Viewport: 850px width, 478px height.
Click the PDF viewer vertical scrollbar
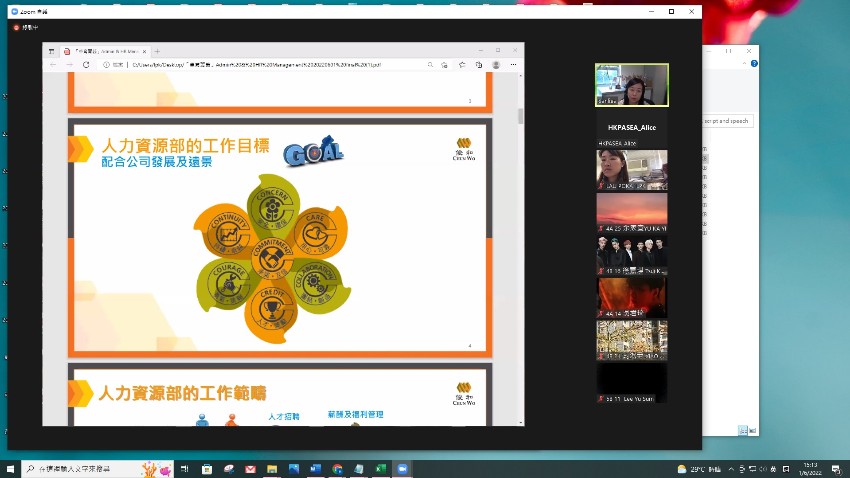(x=519, y=116)
